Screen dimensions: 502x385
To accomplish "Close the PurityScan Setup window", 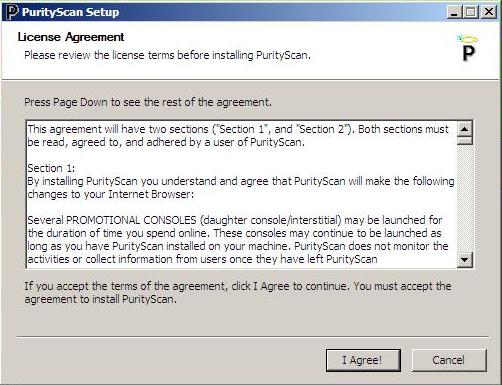I will pyautogui.click(x=489, y=12).
